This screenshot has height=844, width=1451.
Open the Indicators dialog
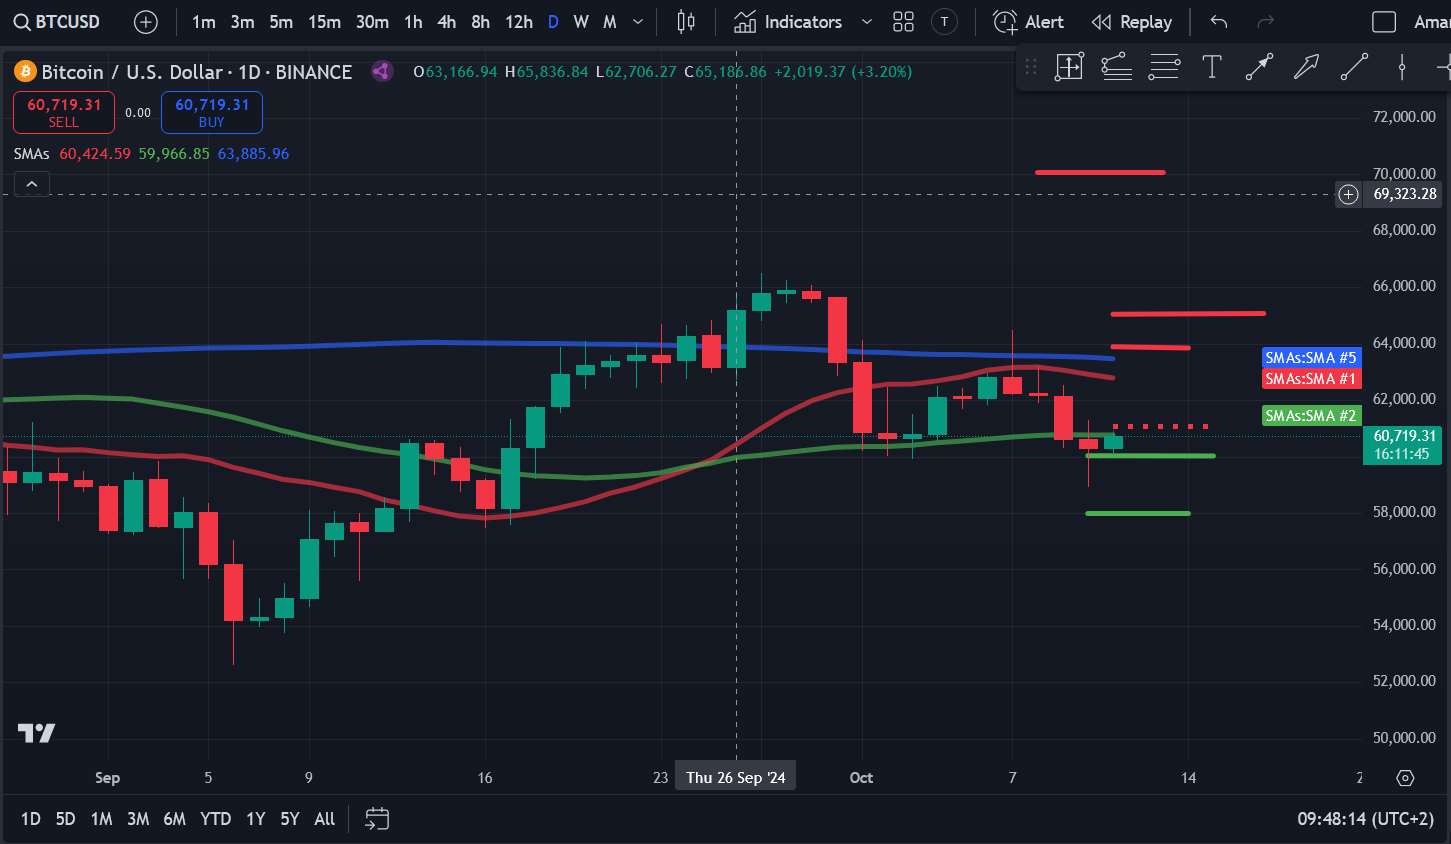tap(788, 22)
